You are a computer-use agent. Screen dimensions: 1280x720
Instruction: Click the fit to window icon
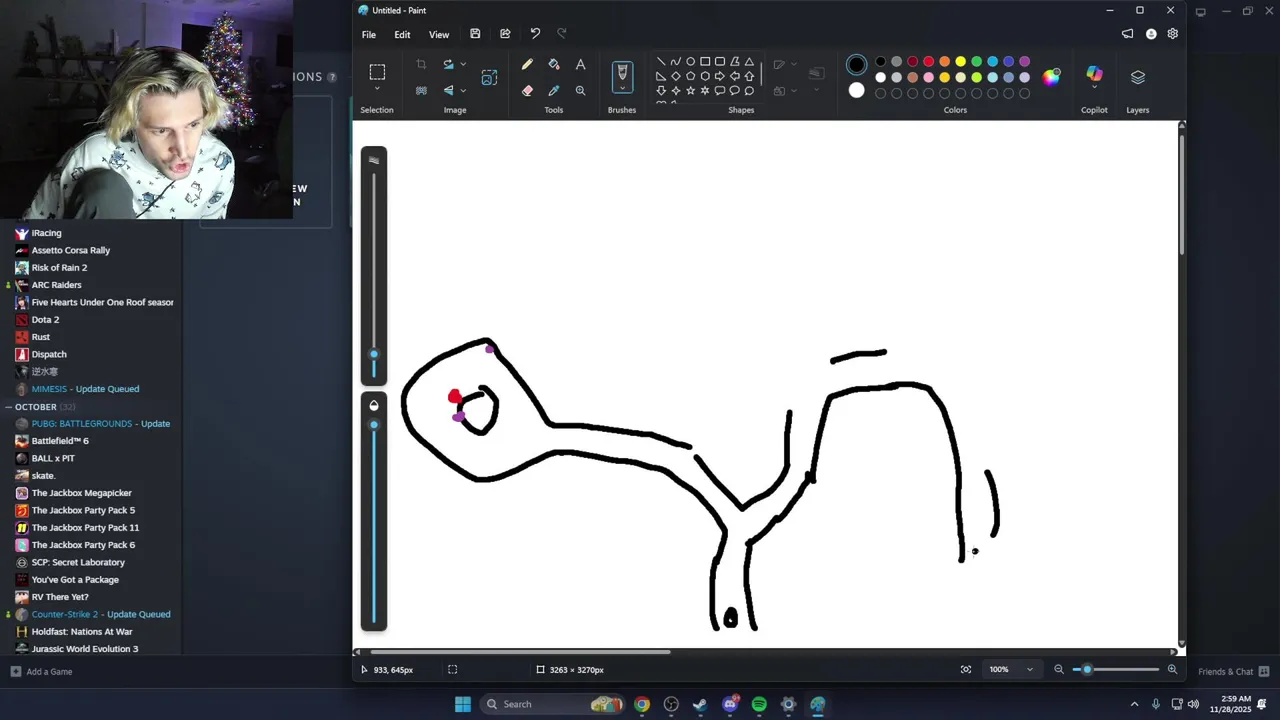[x=966, y=670]
